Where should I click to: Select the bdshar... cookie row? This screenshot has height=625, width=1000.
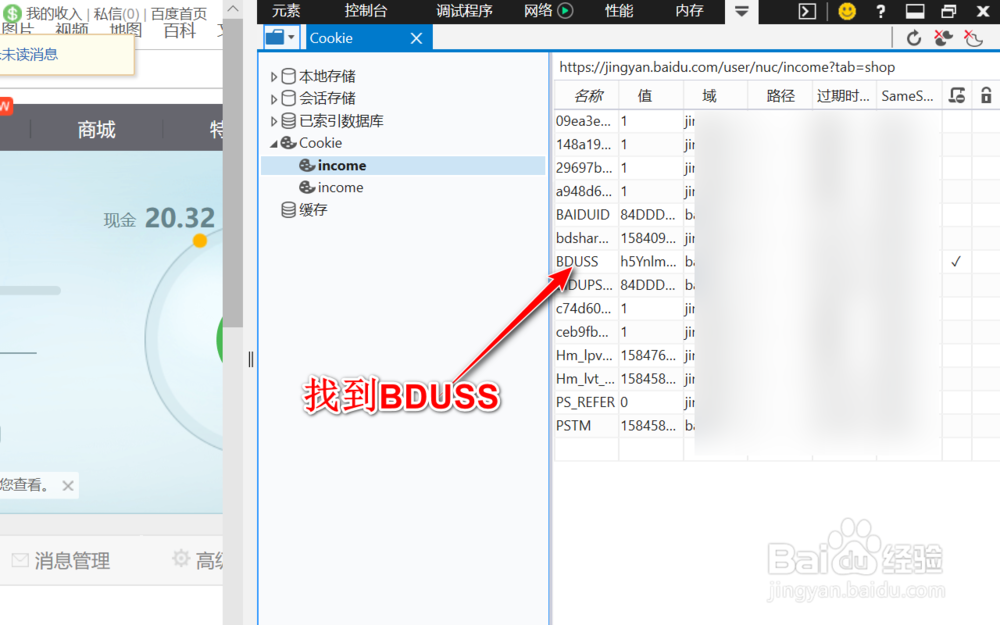pyautogui.click(x=777, y=239)
